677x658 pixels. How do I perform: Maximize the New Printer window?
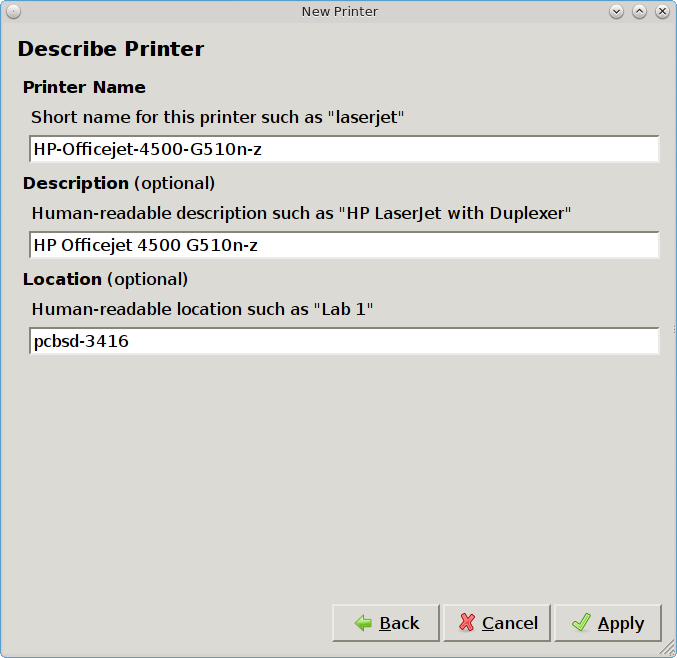tap(639, 12)
